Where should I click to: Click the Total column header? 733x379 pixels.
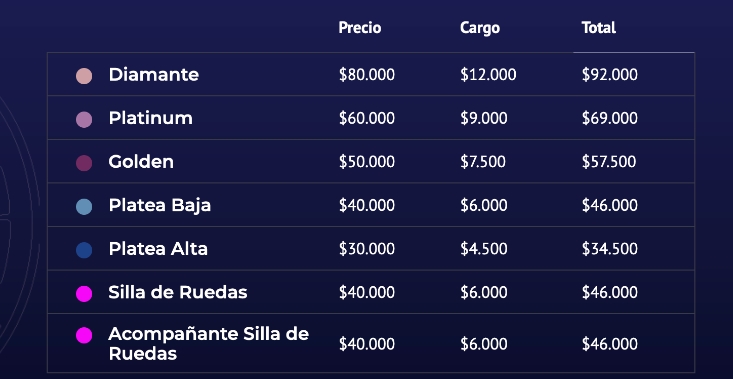[599, 28]
